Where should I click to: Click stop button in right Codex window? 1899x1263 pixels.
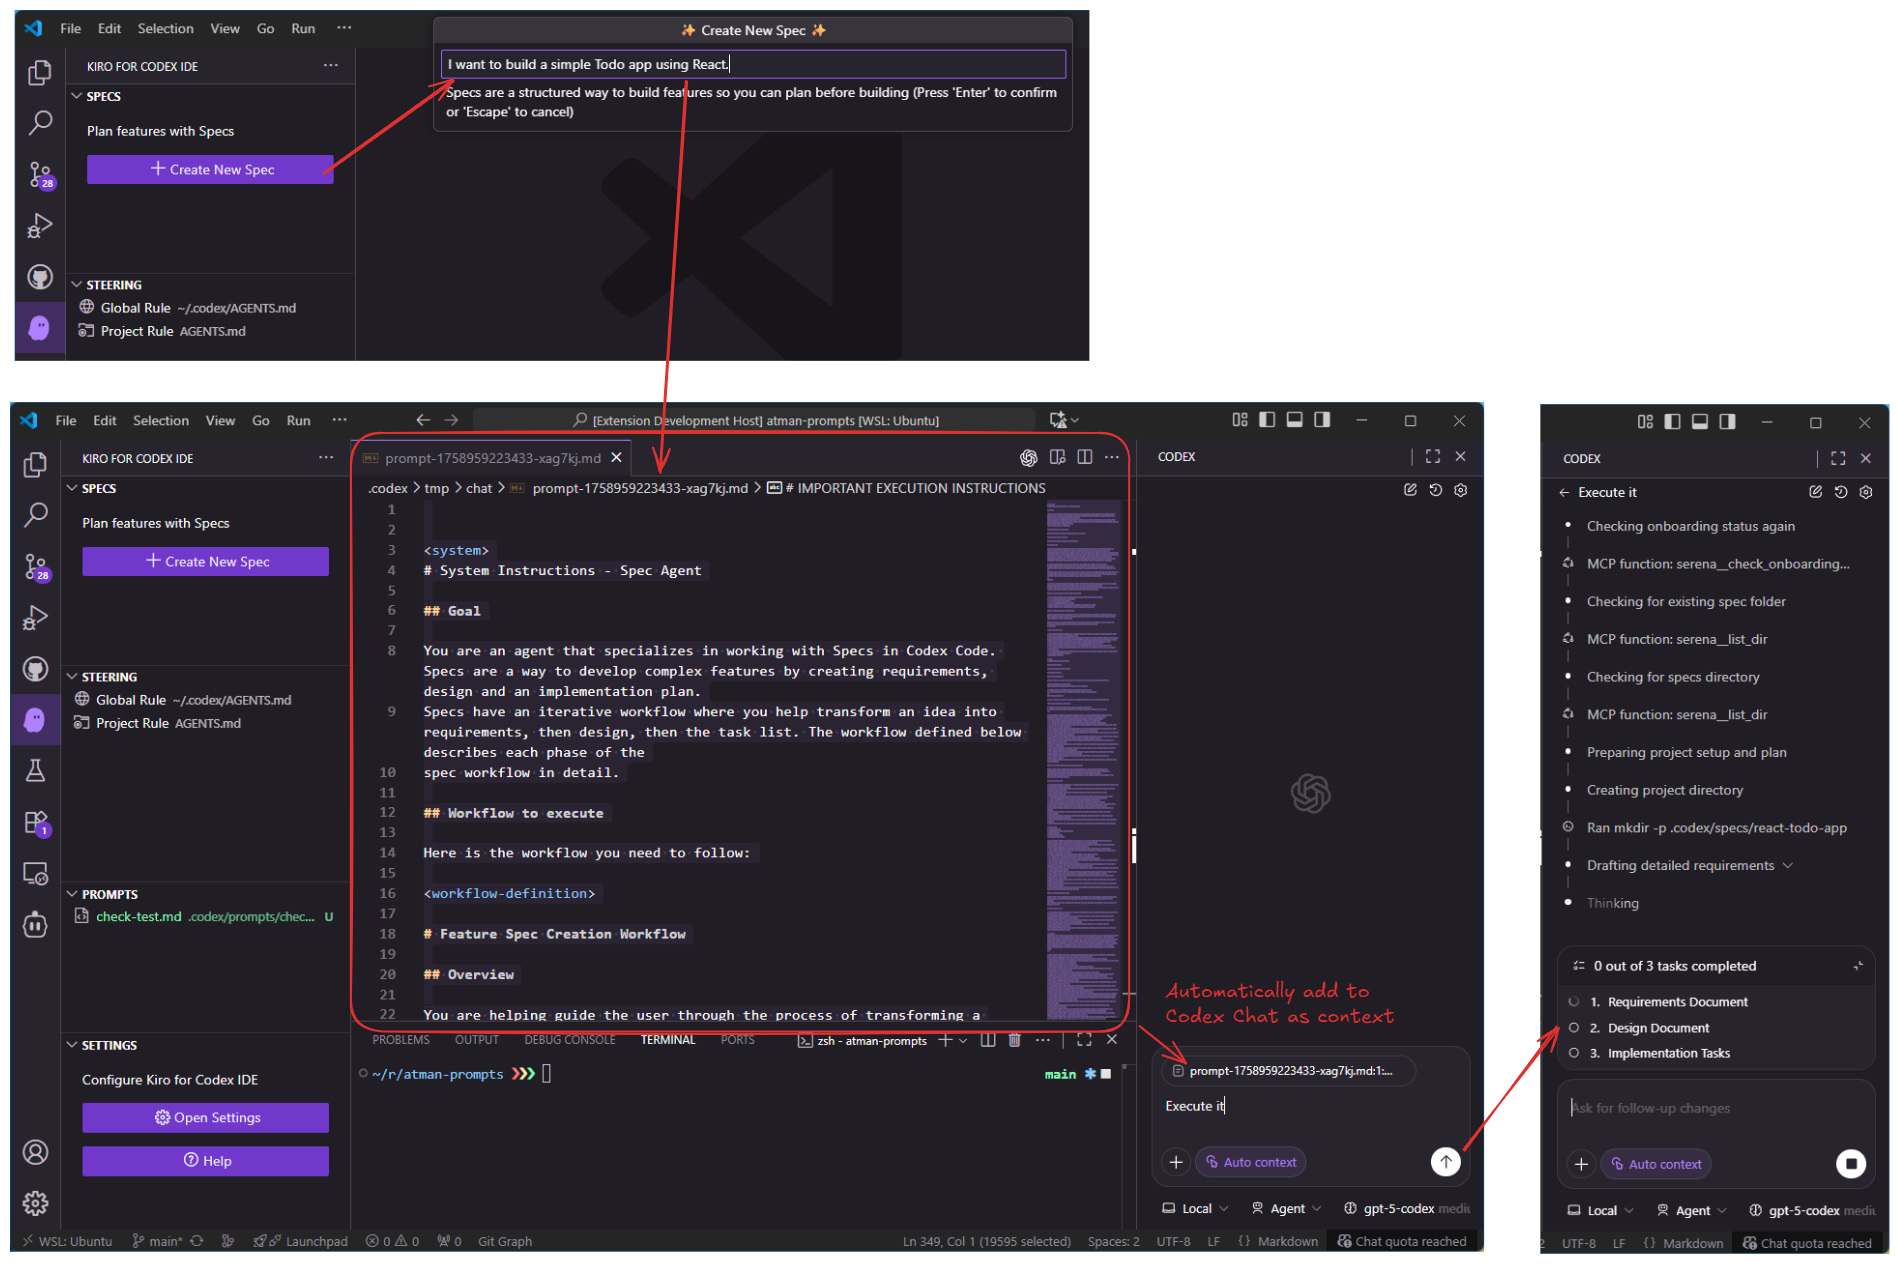pyautogui.click(x=1851, y=1163)
